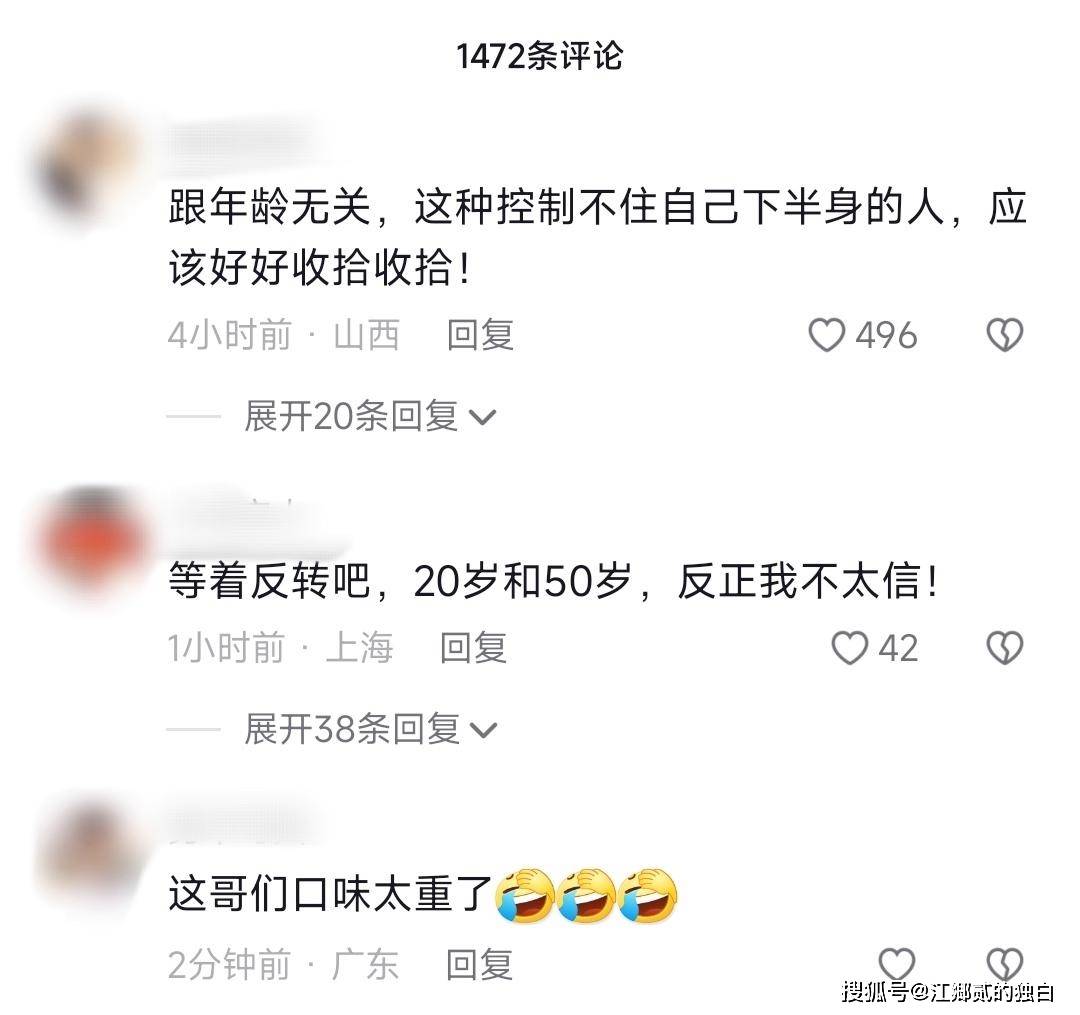Reply to the Guangdong comment via 回复

[479, 964]
